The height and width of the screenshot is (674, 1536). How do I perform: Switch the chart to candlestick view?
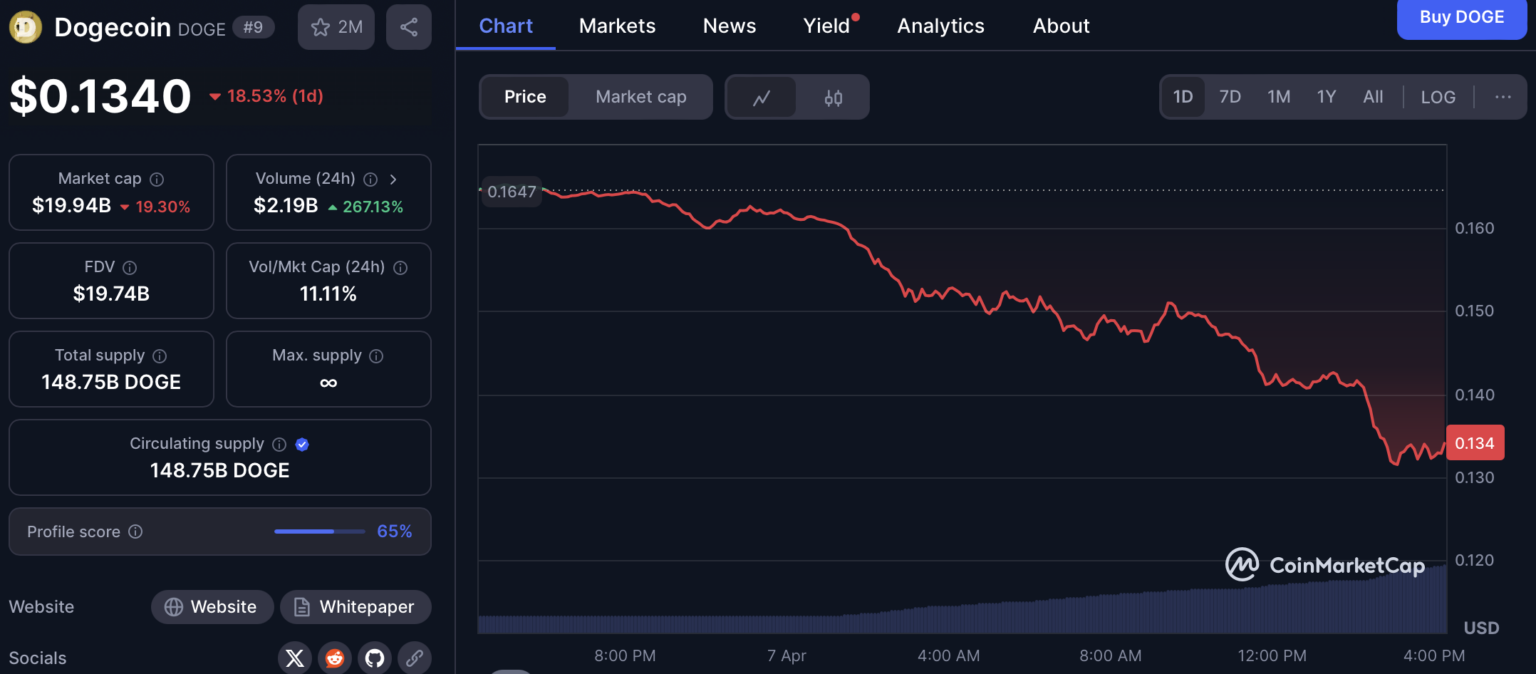(x=835, y=96)
